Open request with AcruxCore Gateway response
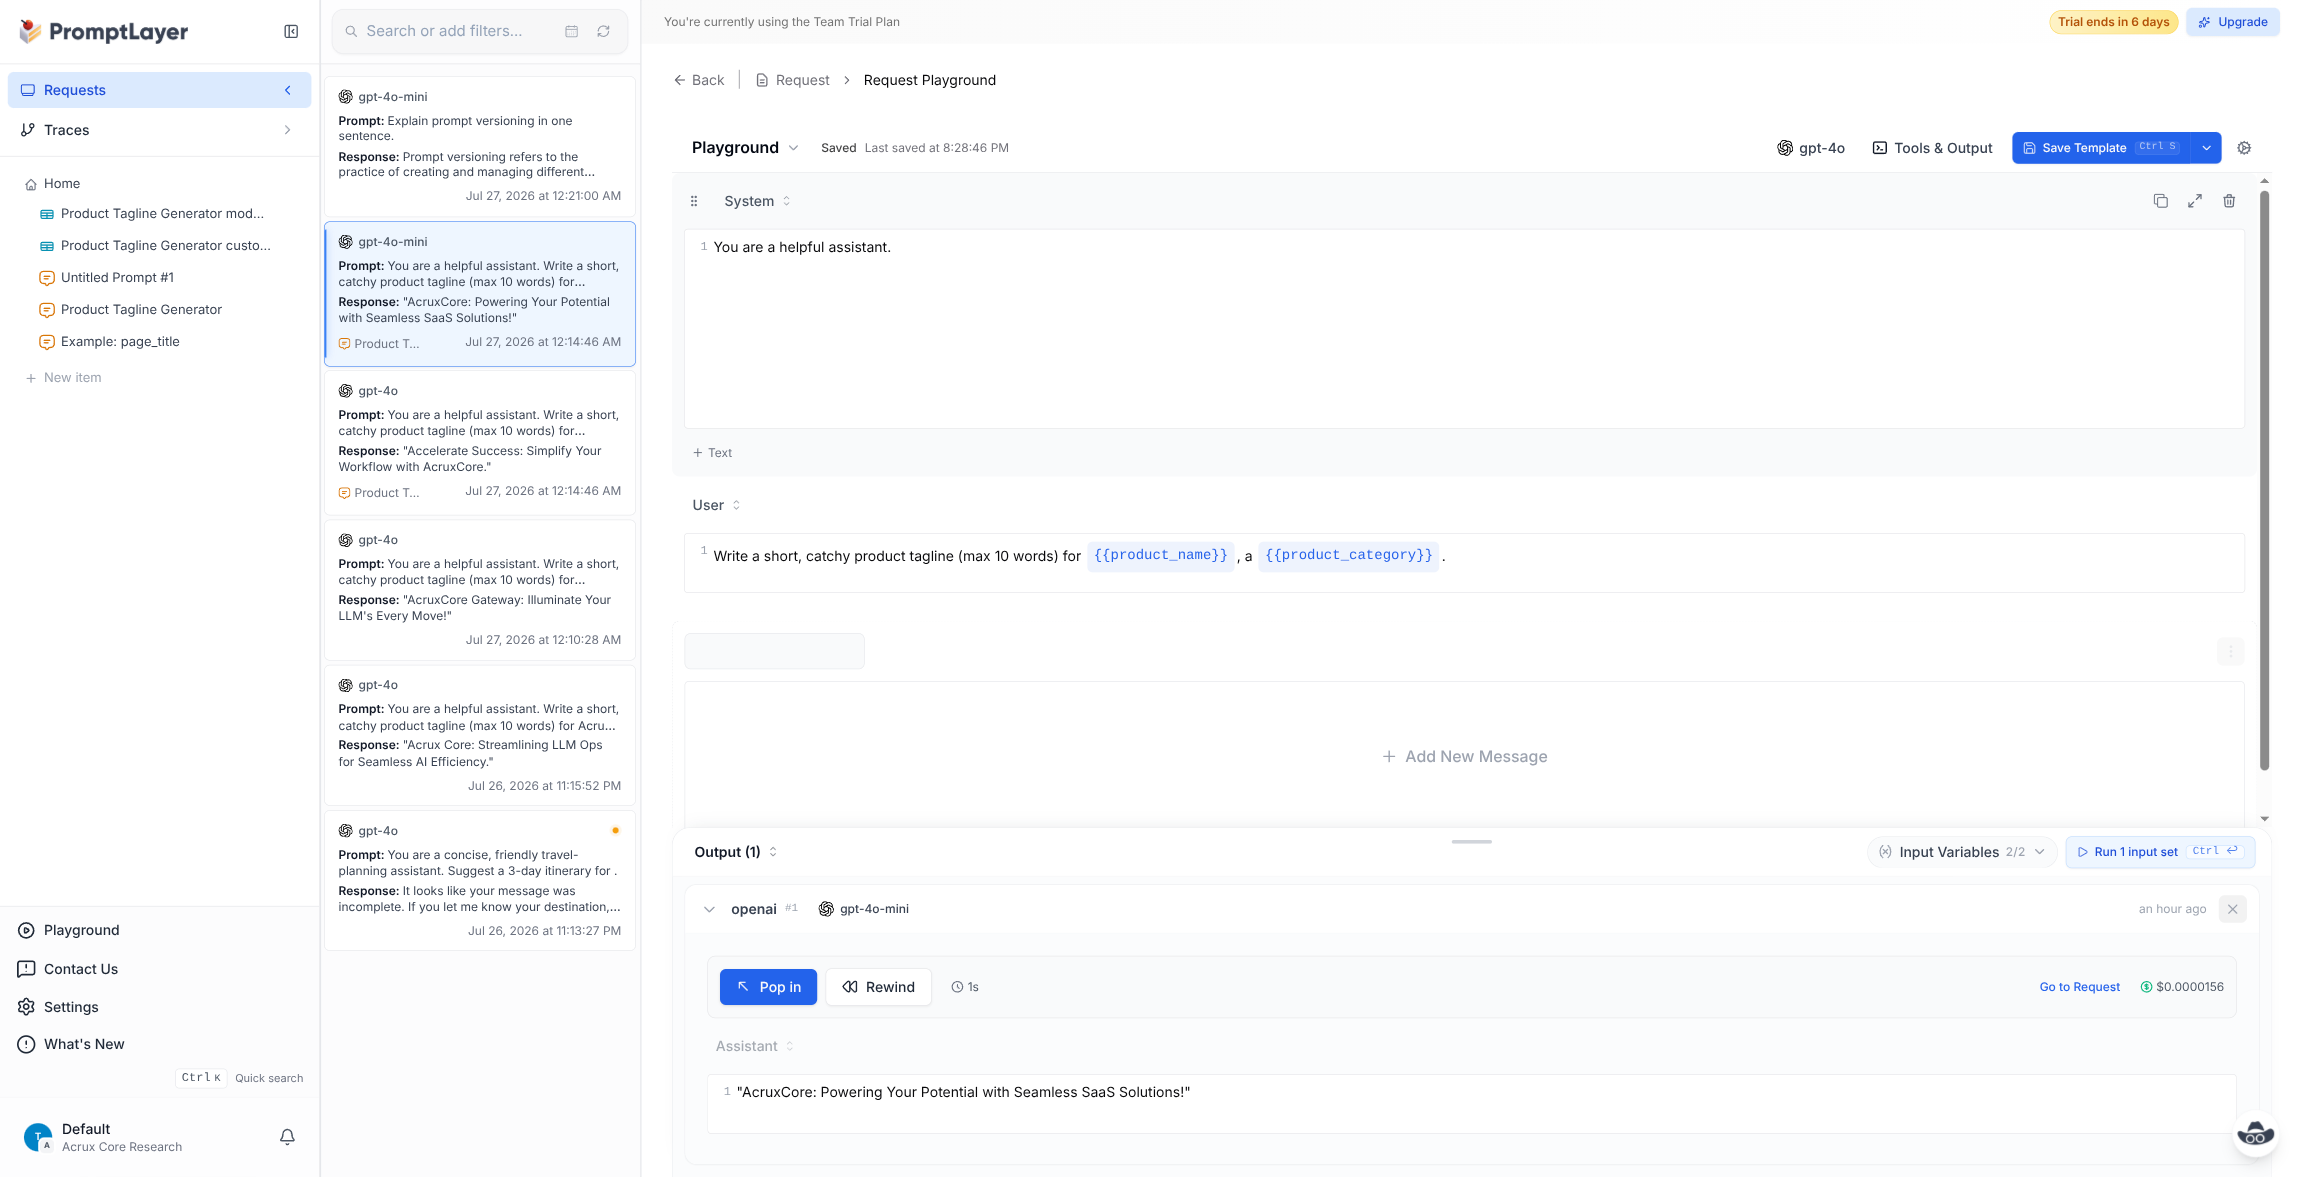The width and height of the screenshot is (2304, 1177). (x=480, y=588)
